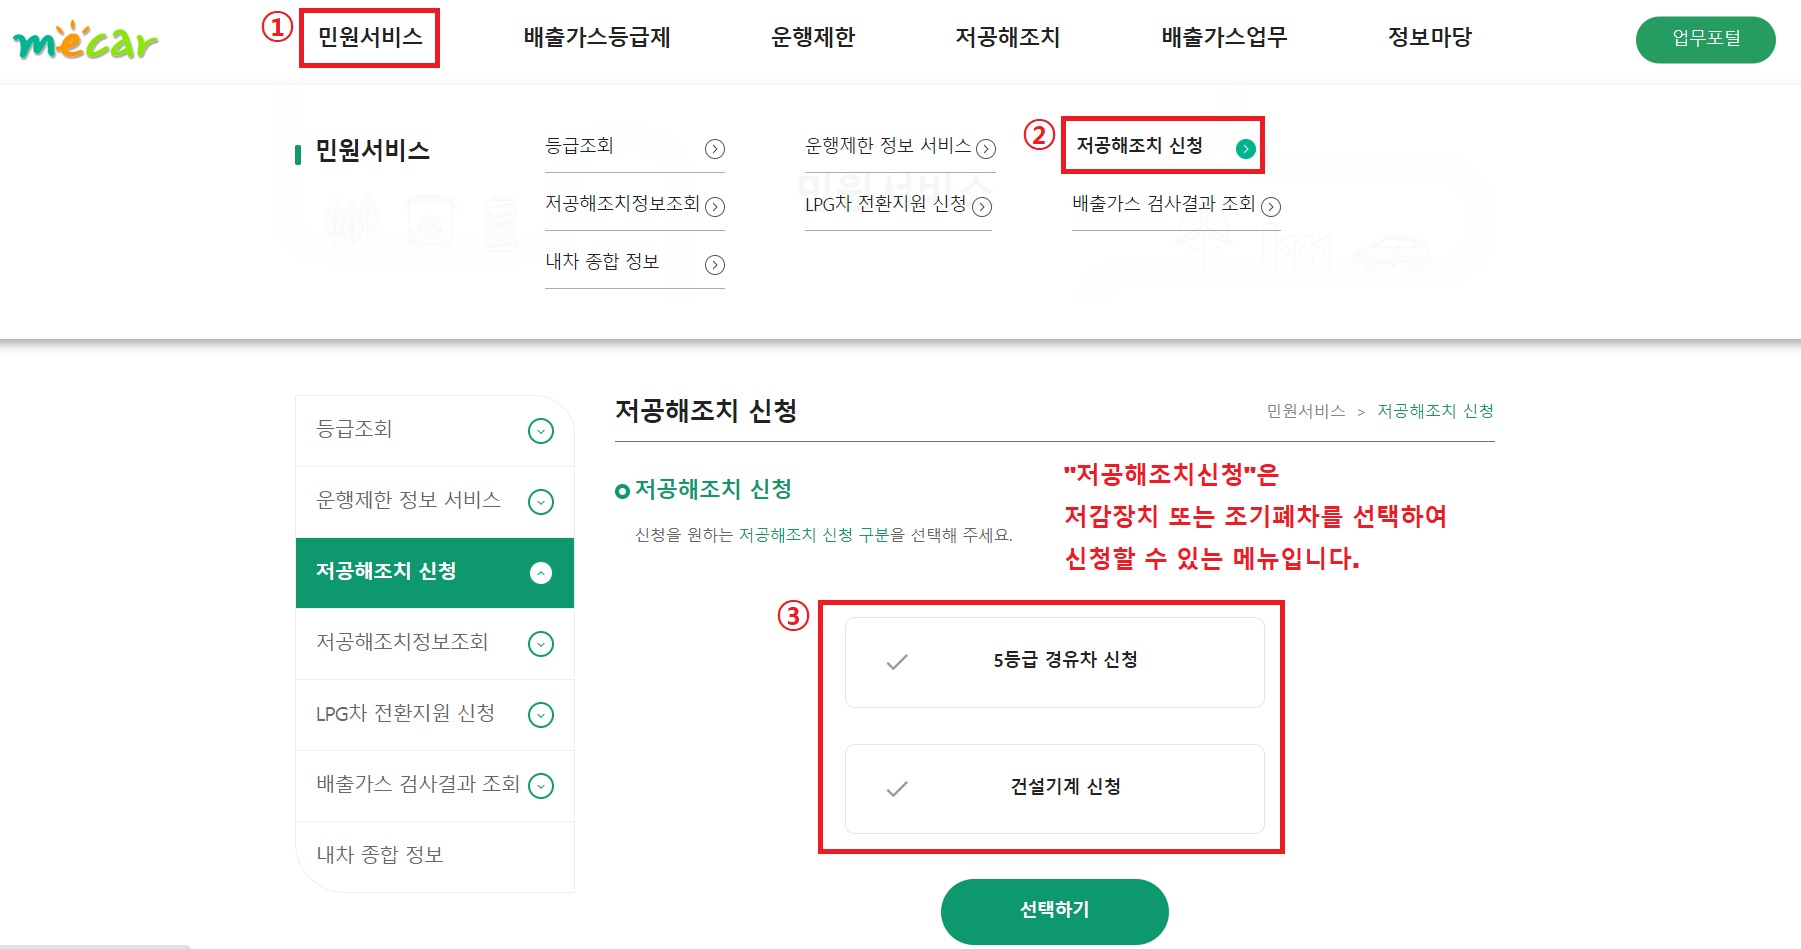
Task: Click the mecar logo
Action: point(85,42)
